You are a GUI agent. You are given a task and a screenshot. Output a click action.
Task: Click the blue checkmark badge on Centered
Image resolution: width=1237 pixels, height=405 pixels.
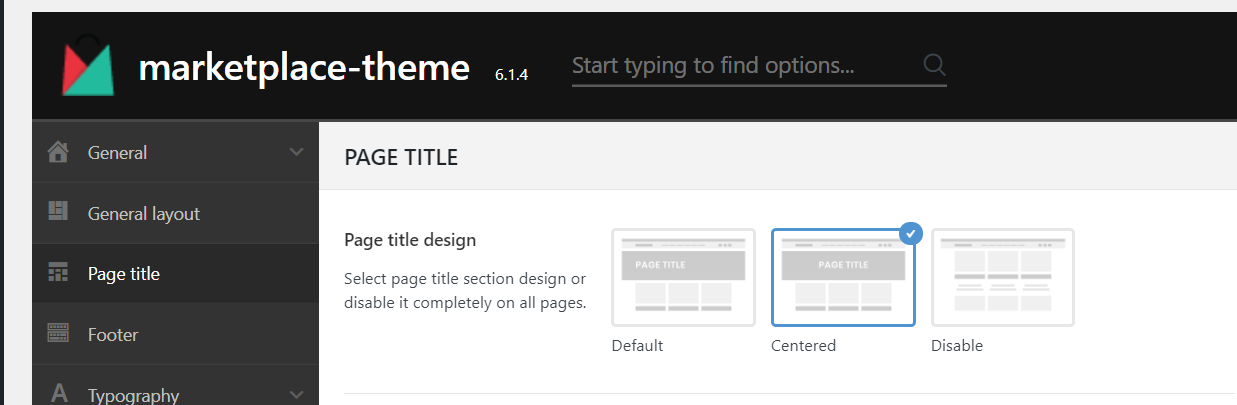click(910, 234)
